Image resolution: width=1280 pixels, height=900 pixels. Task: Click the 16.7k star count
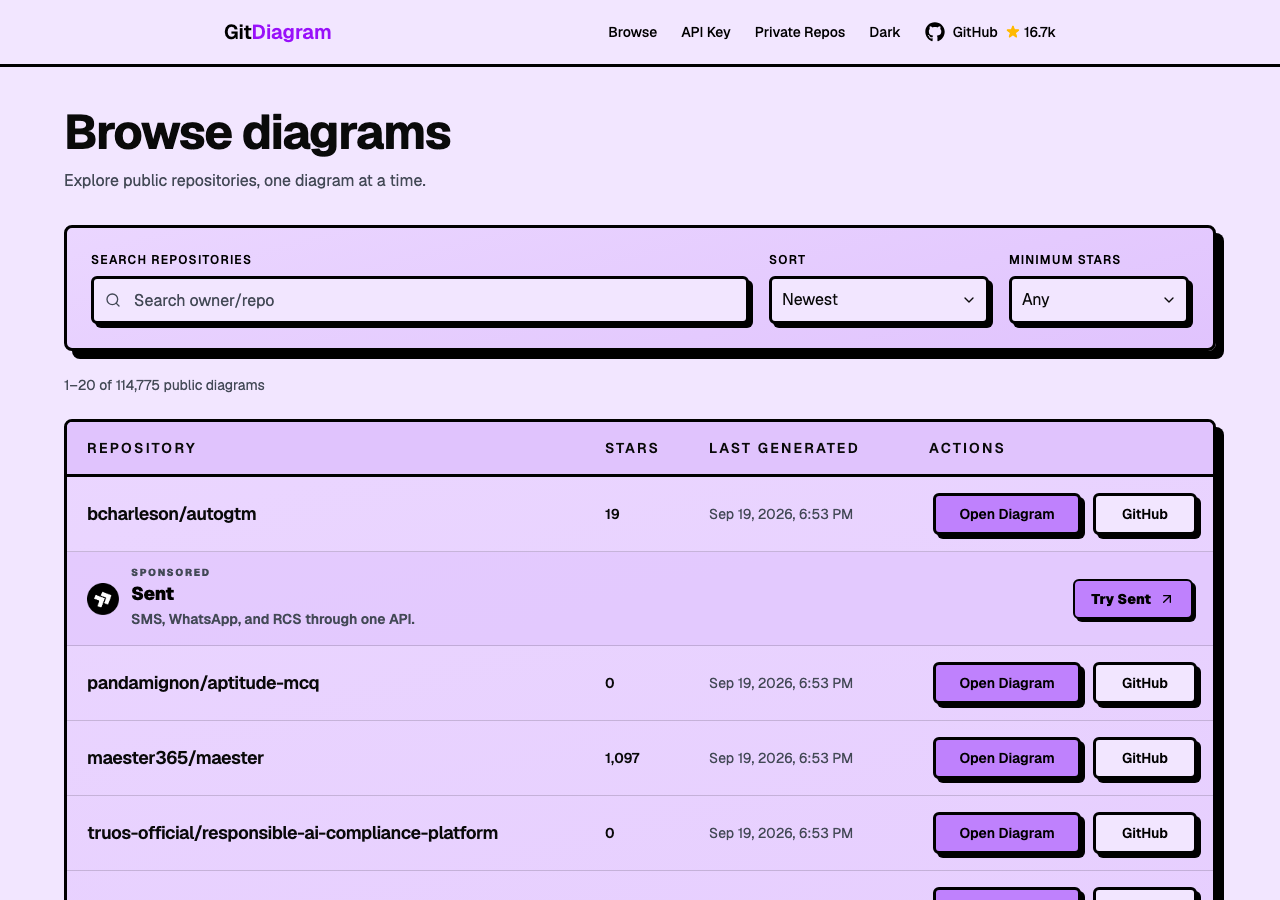click(x=1040, y=32)
